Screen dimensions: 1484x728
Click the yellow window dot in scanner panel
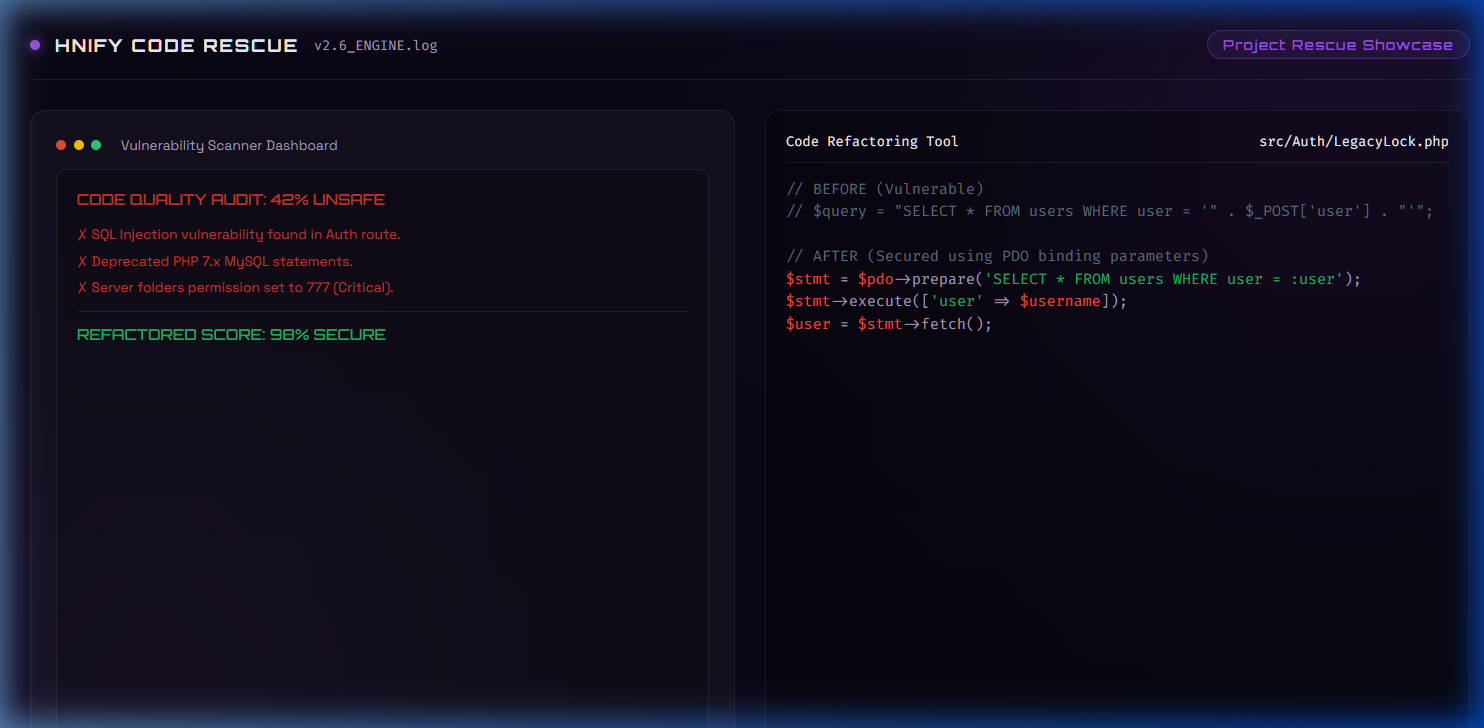click(79, 145)
